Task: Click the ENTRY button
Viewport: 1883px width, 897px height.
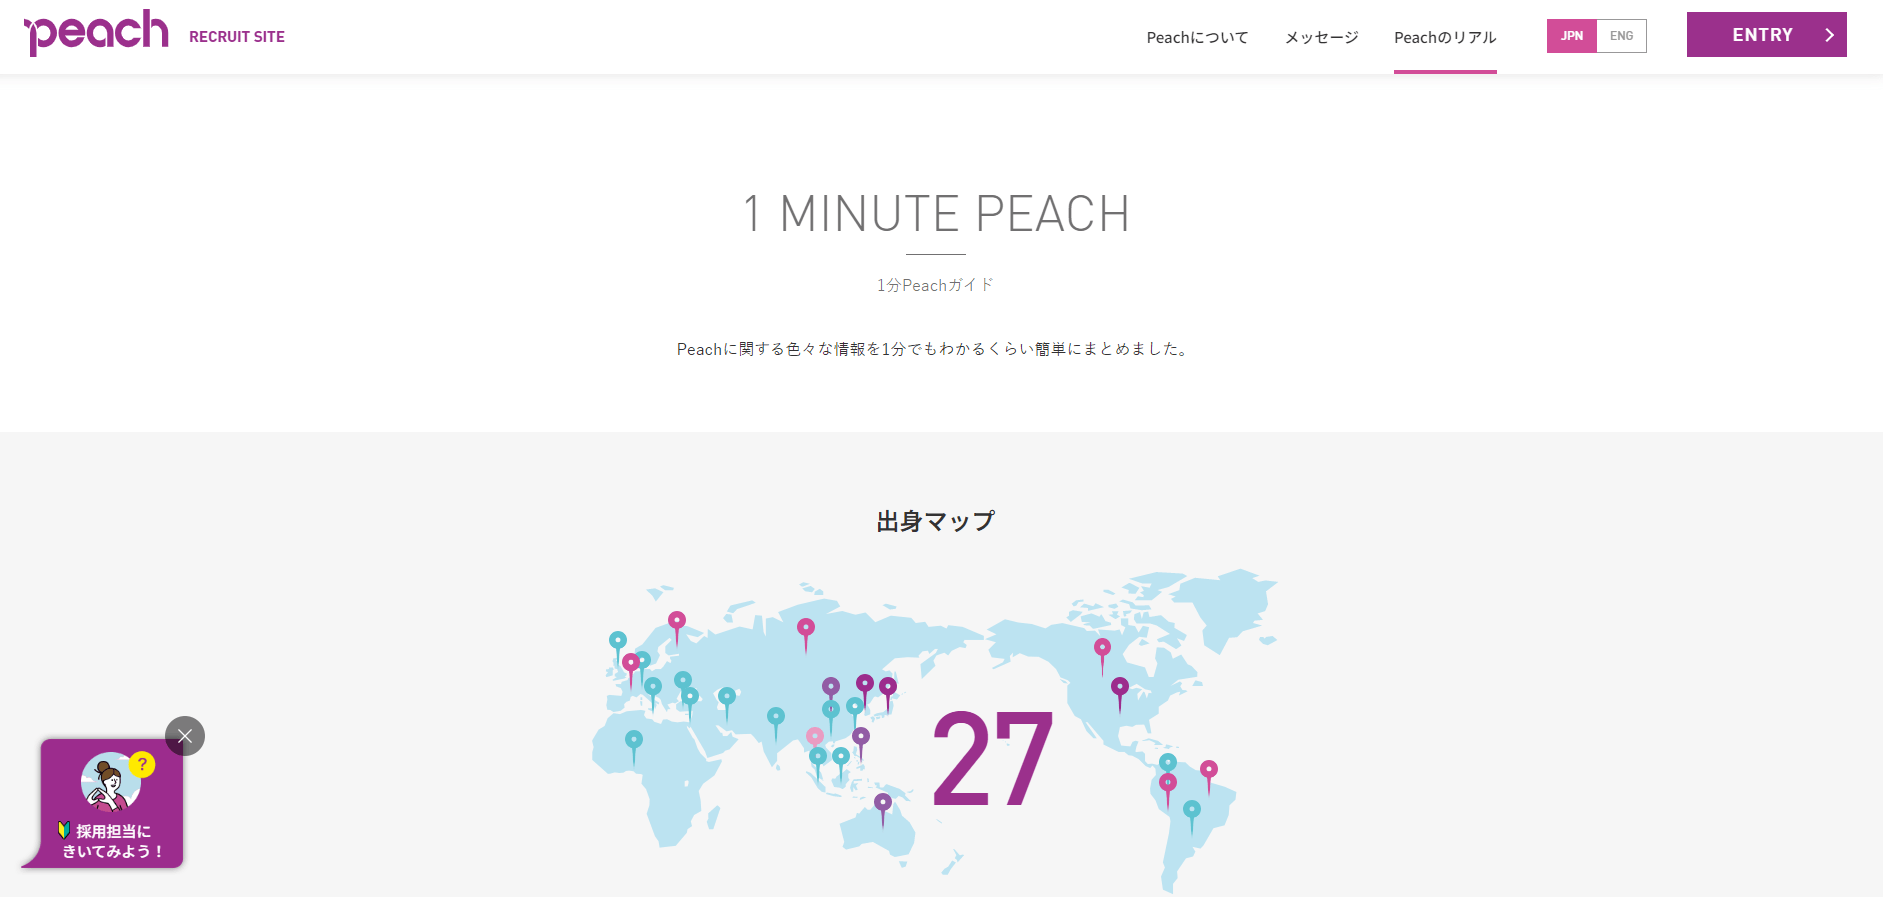Action: pyautogui.click(x=1766, y=35)
